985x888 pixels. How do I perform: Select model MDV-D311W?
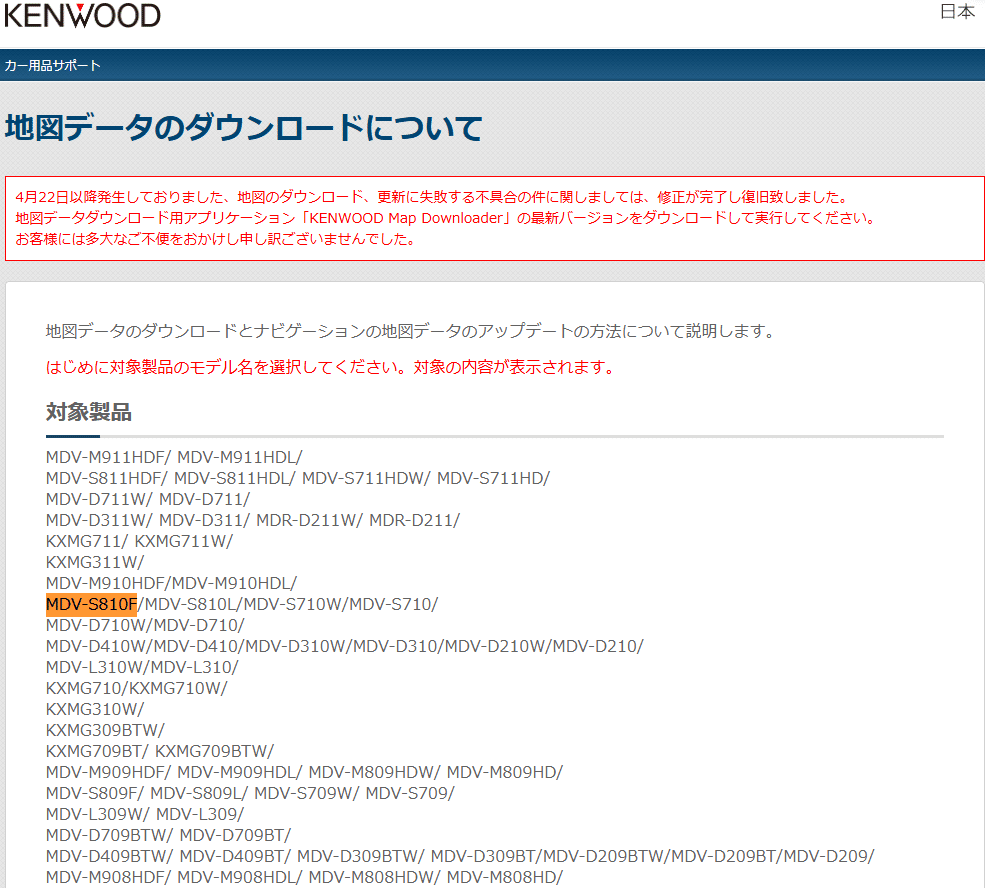click(x=96, y=520)
